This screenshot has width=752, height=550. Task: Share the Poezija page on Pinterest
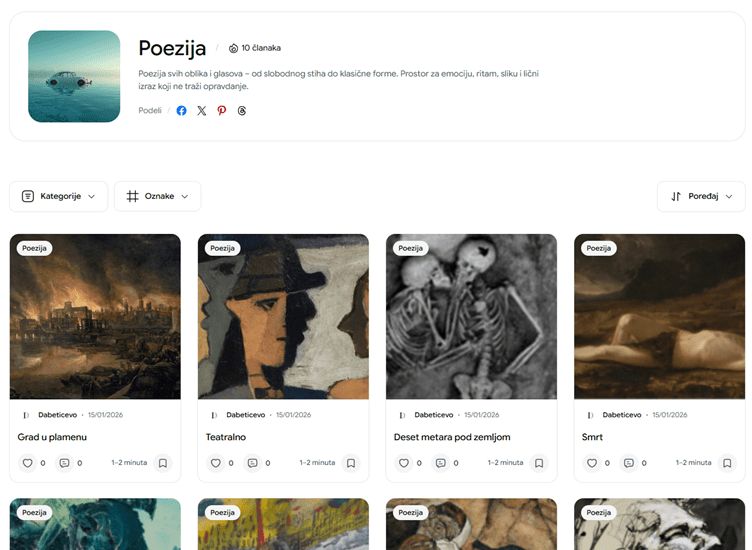(x=222, y=111)
